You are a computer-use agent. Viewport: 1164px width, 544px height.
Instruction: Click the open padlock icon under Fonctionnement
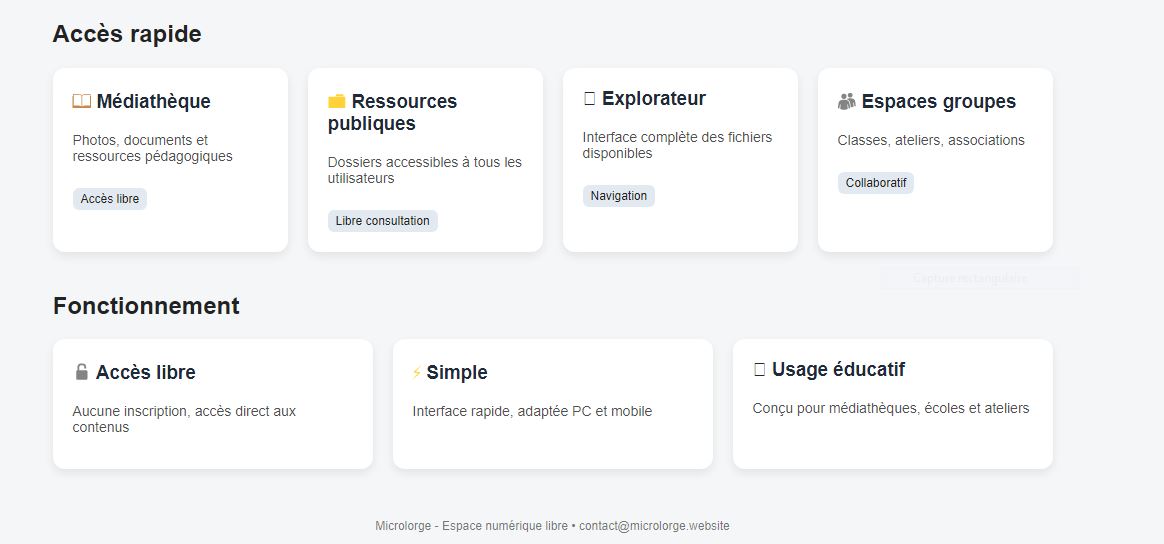pos(82,372)
